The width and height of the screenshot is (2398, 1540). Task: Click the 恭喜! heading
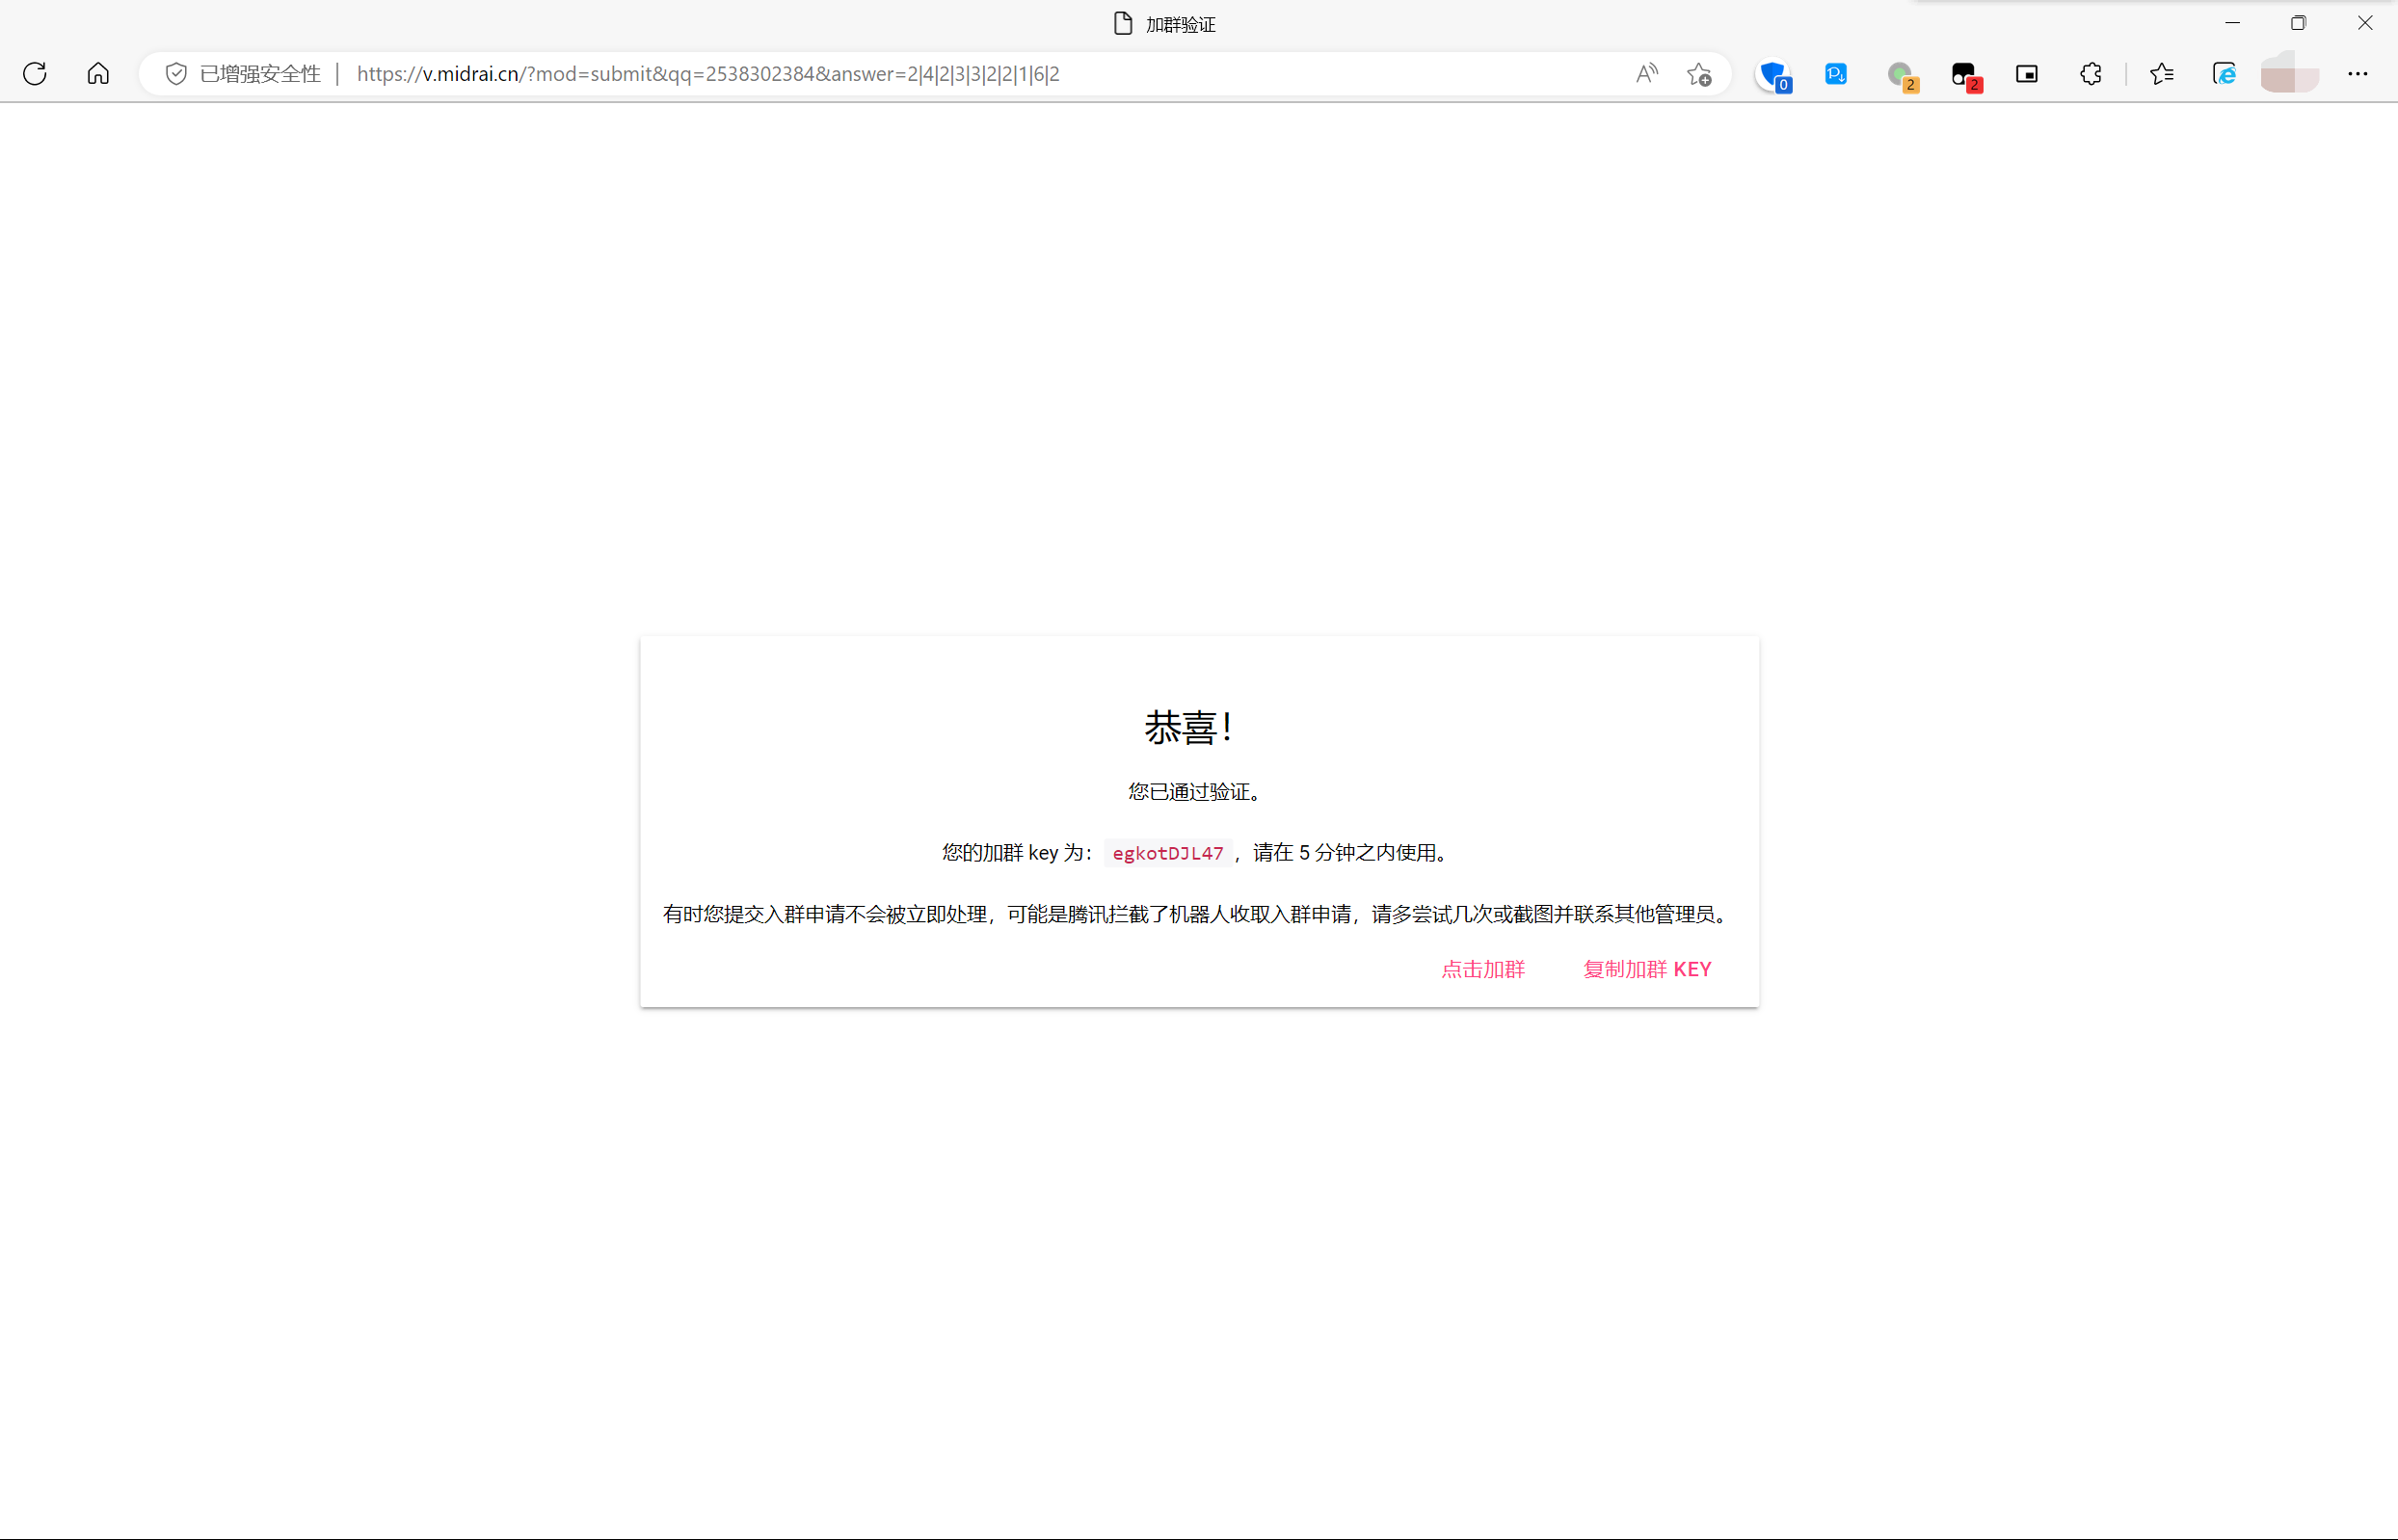click(1188, 727)
